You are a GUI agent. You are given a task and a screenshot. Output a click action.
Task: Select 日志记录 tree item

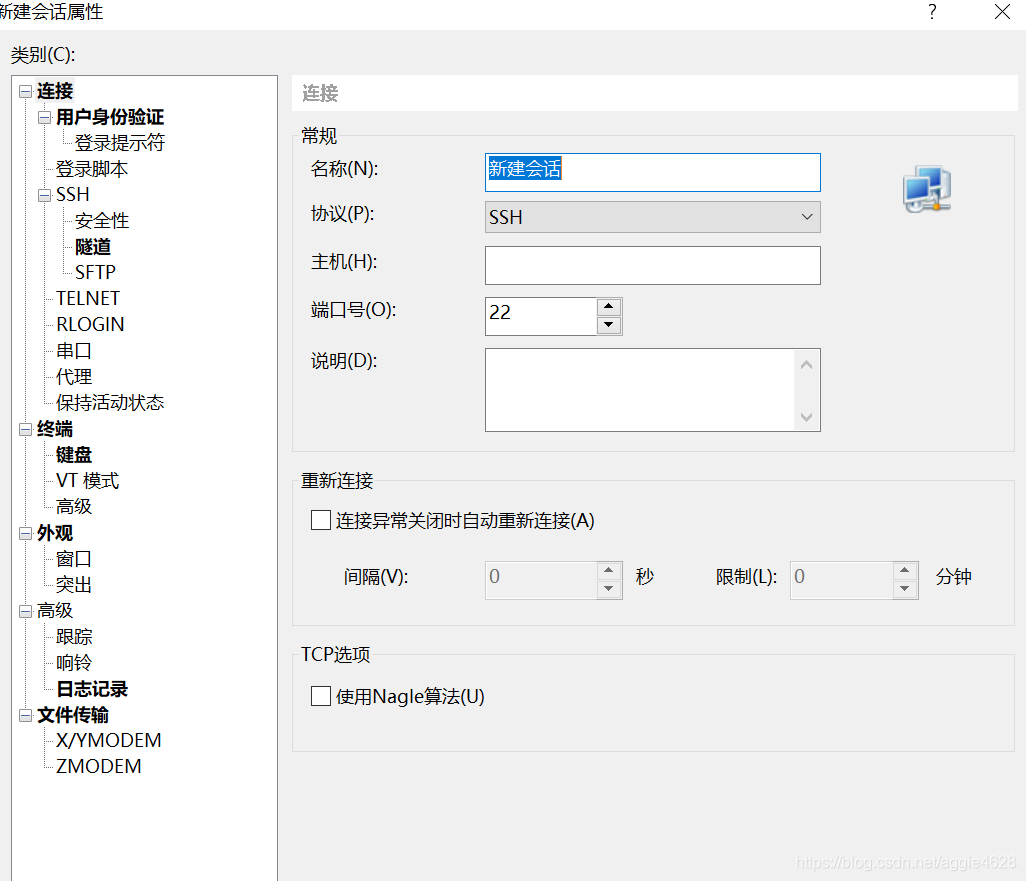92,689
